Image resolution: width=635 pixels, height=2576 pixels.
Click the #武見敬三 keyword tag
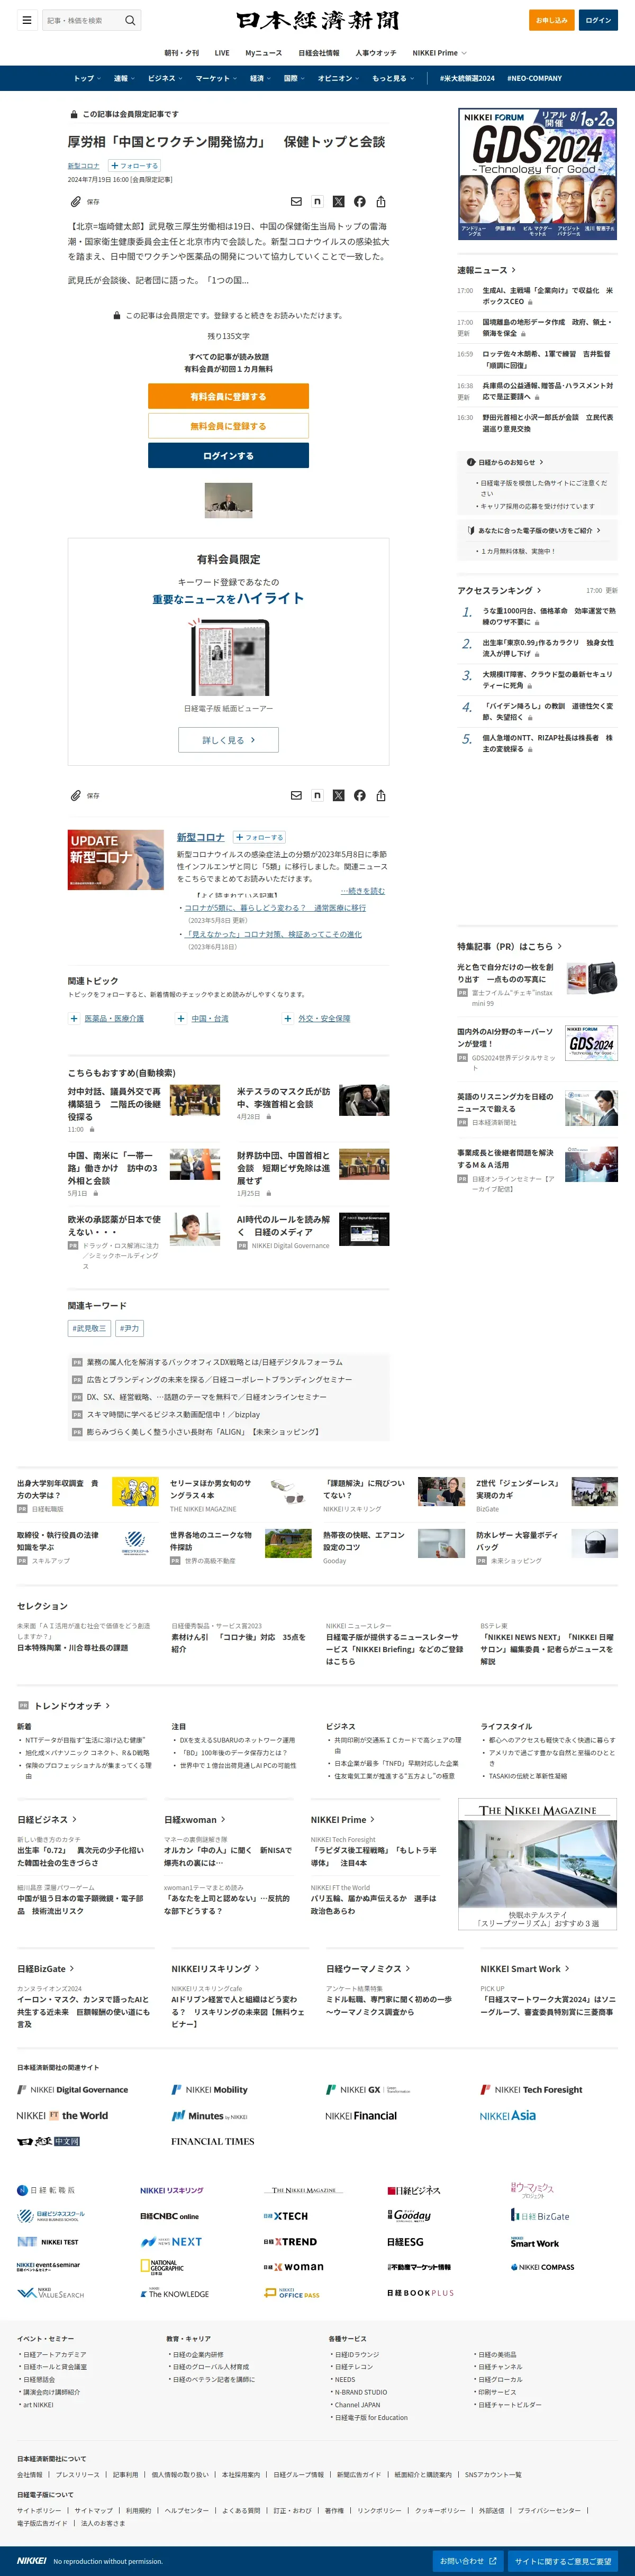click(x=89, y=1328)
